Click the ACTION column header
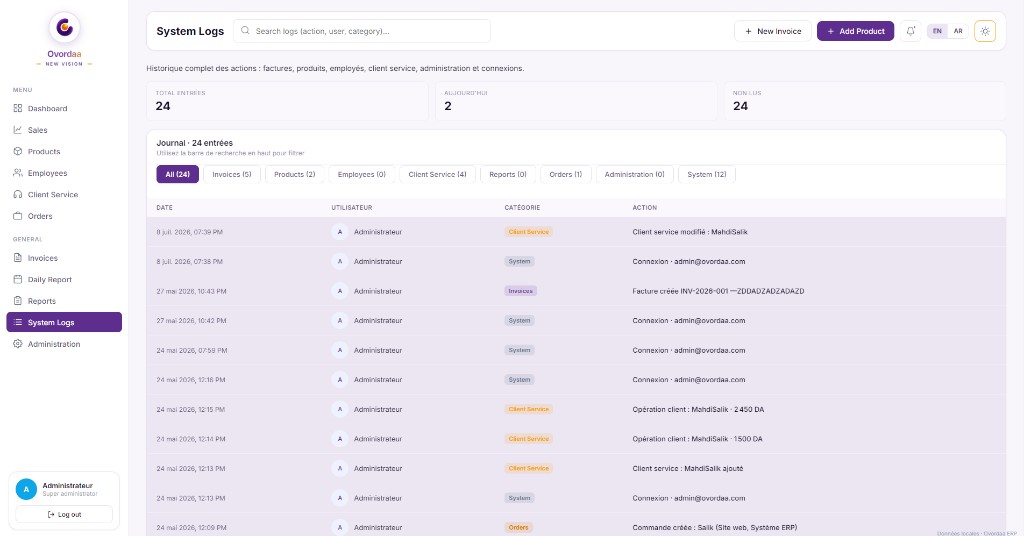 click(645, 208)
